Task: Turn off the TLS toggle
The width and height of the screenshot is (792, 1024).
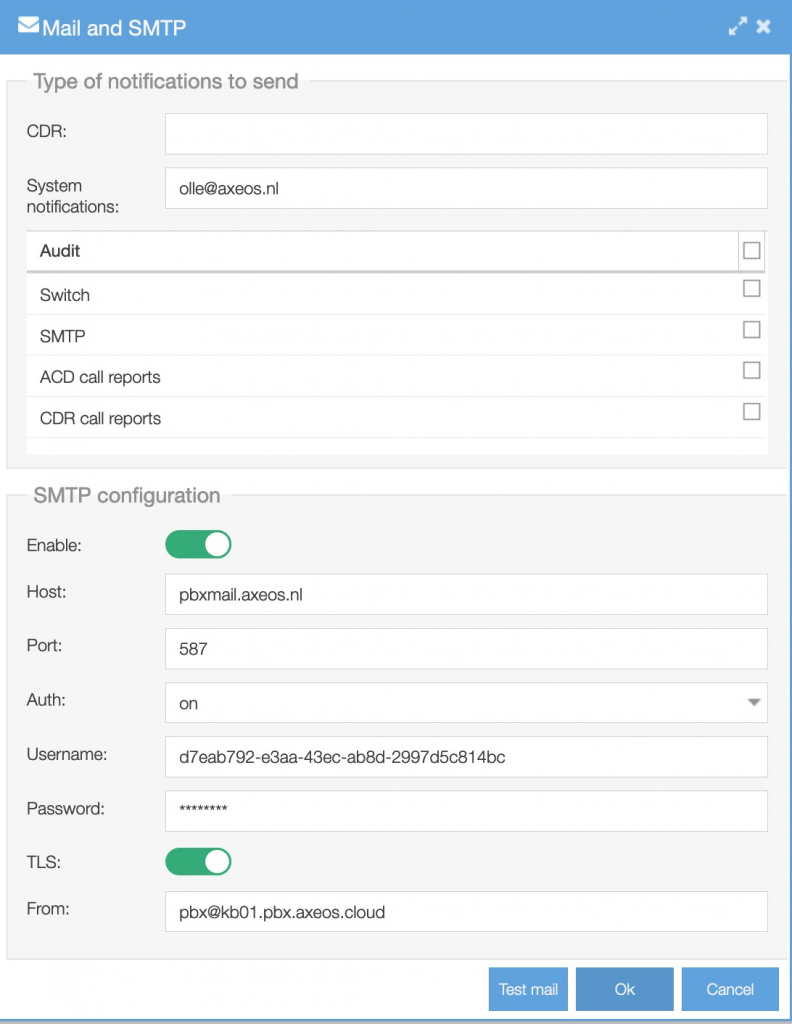Action: 198,861
